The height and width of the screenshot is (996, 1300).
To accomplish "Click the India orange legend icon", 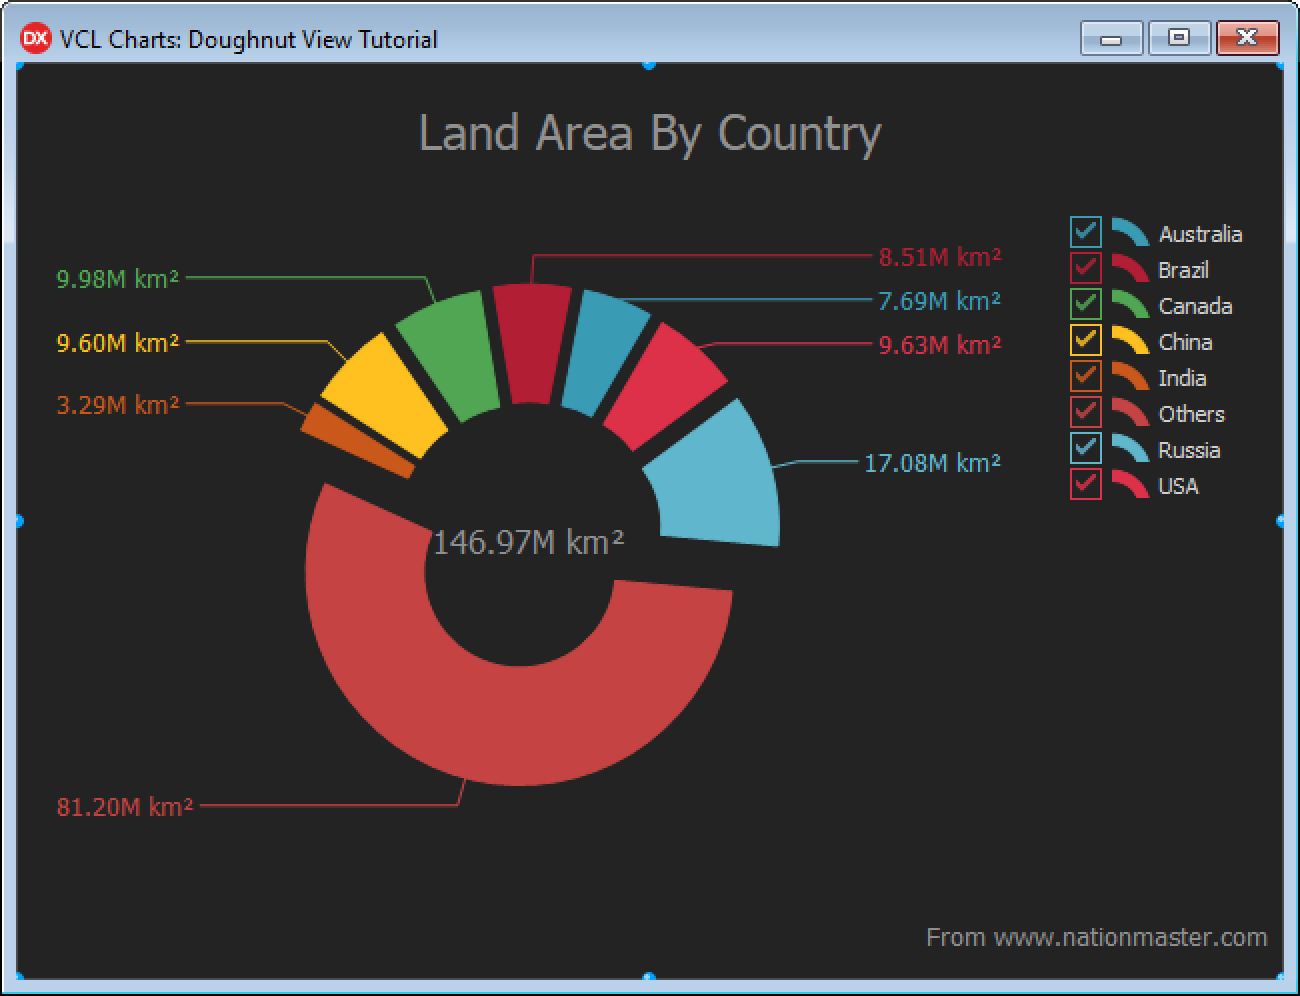I will tap(1130, 376).
